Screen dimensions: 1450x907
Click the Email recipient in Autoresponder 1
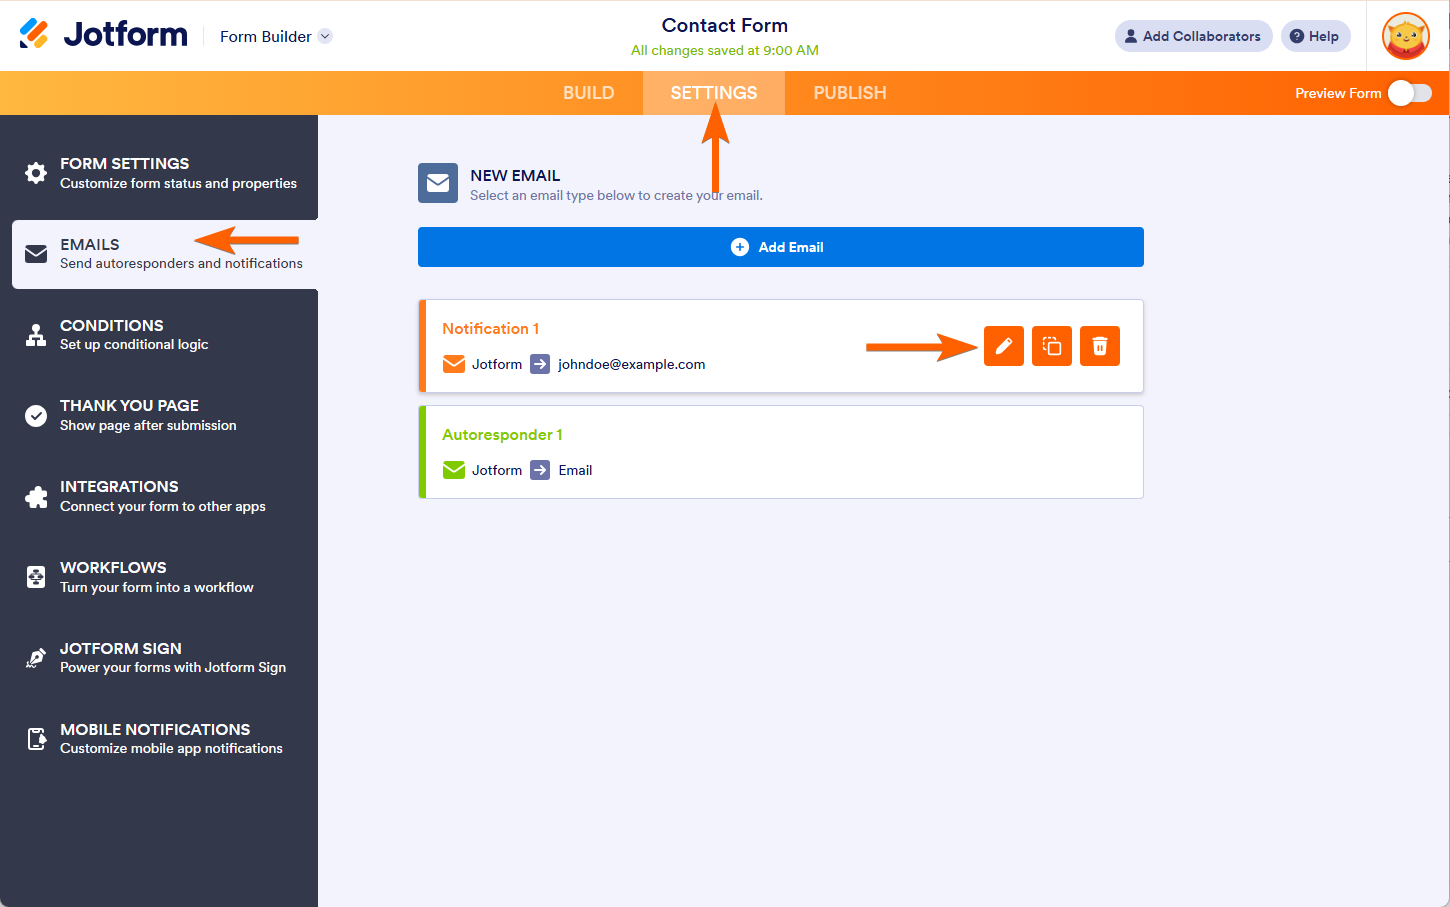point(575,470)
